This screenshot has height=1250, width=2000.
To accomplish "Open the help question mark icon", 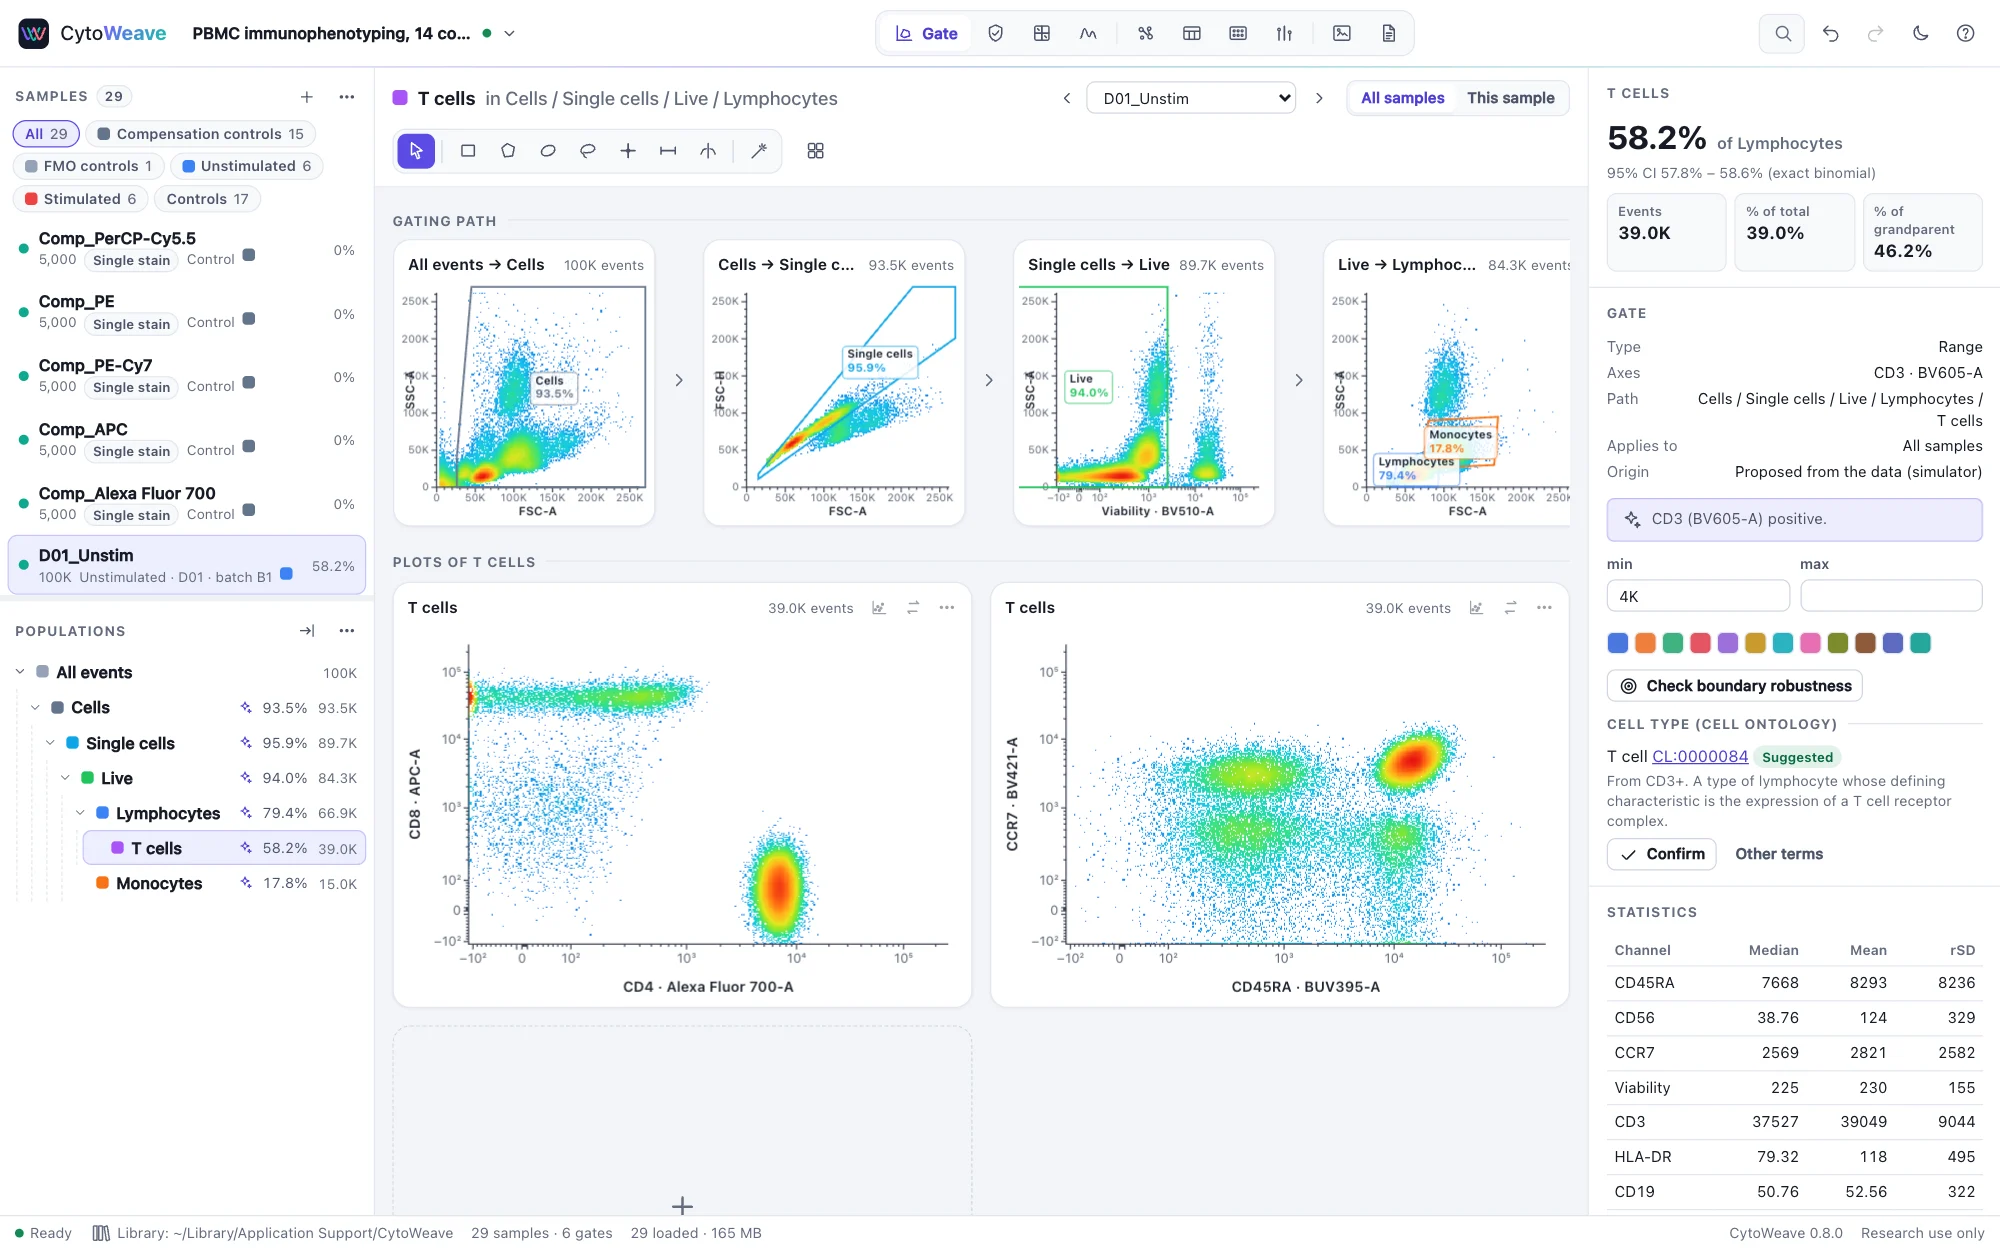I will pos(1965,33).
